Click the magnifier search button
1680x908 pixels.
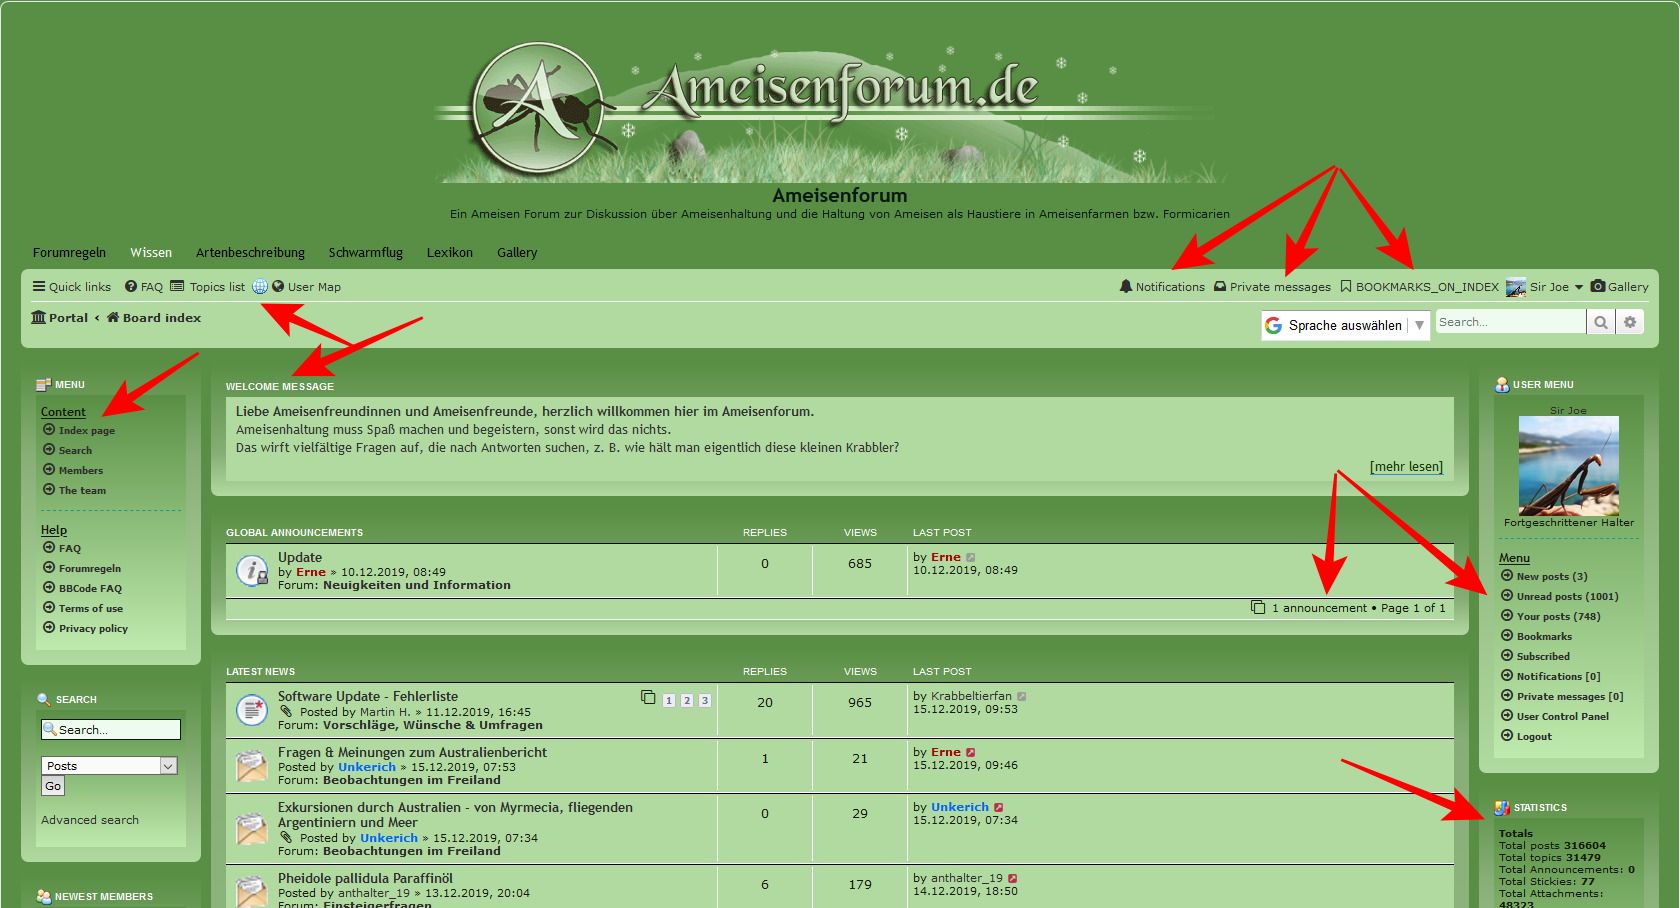(1601, 322)
